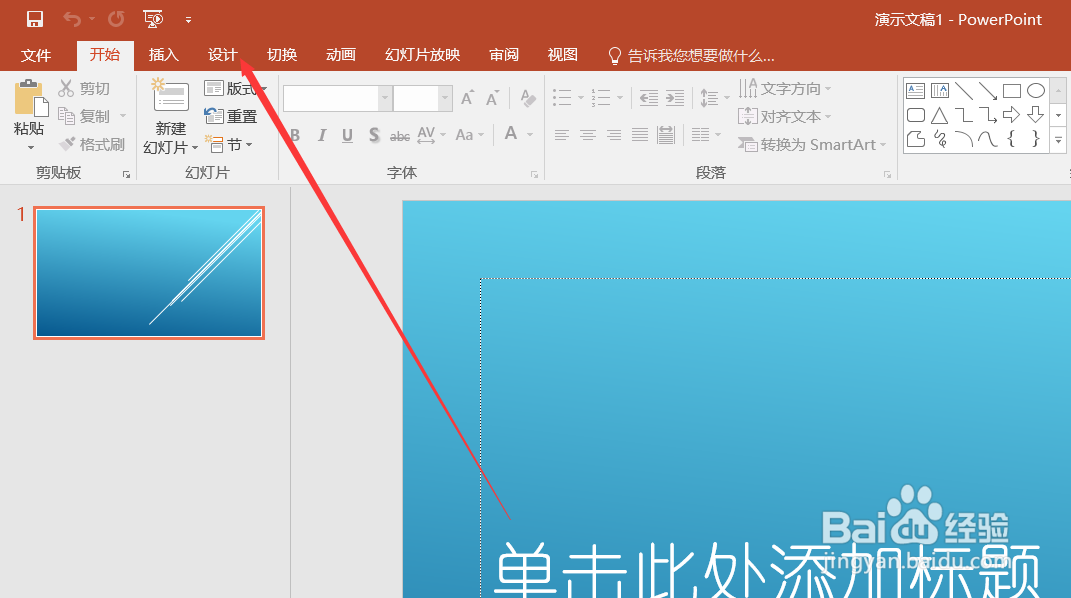Align text right icon
The height and width of the screenshot is (598, 1071).
613,135
